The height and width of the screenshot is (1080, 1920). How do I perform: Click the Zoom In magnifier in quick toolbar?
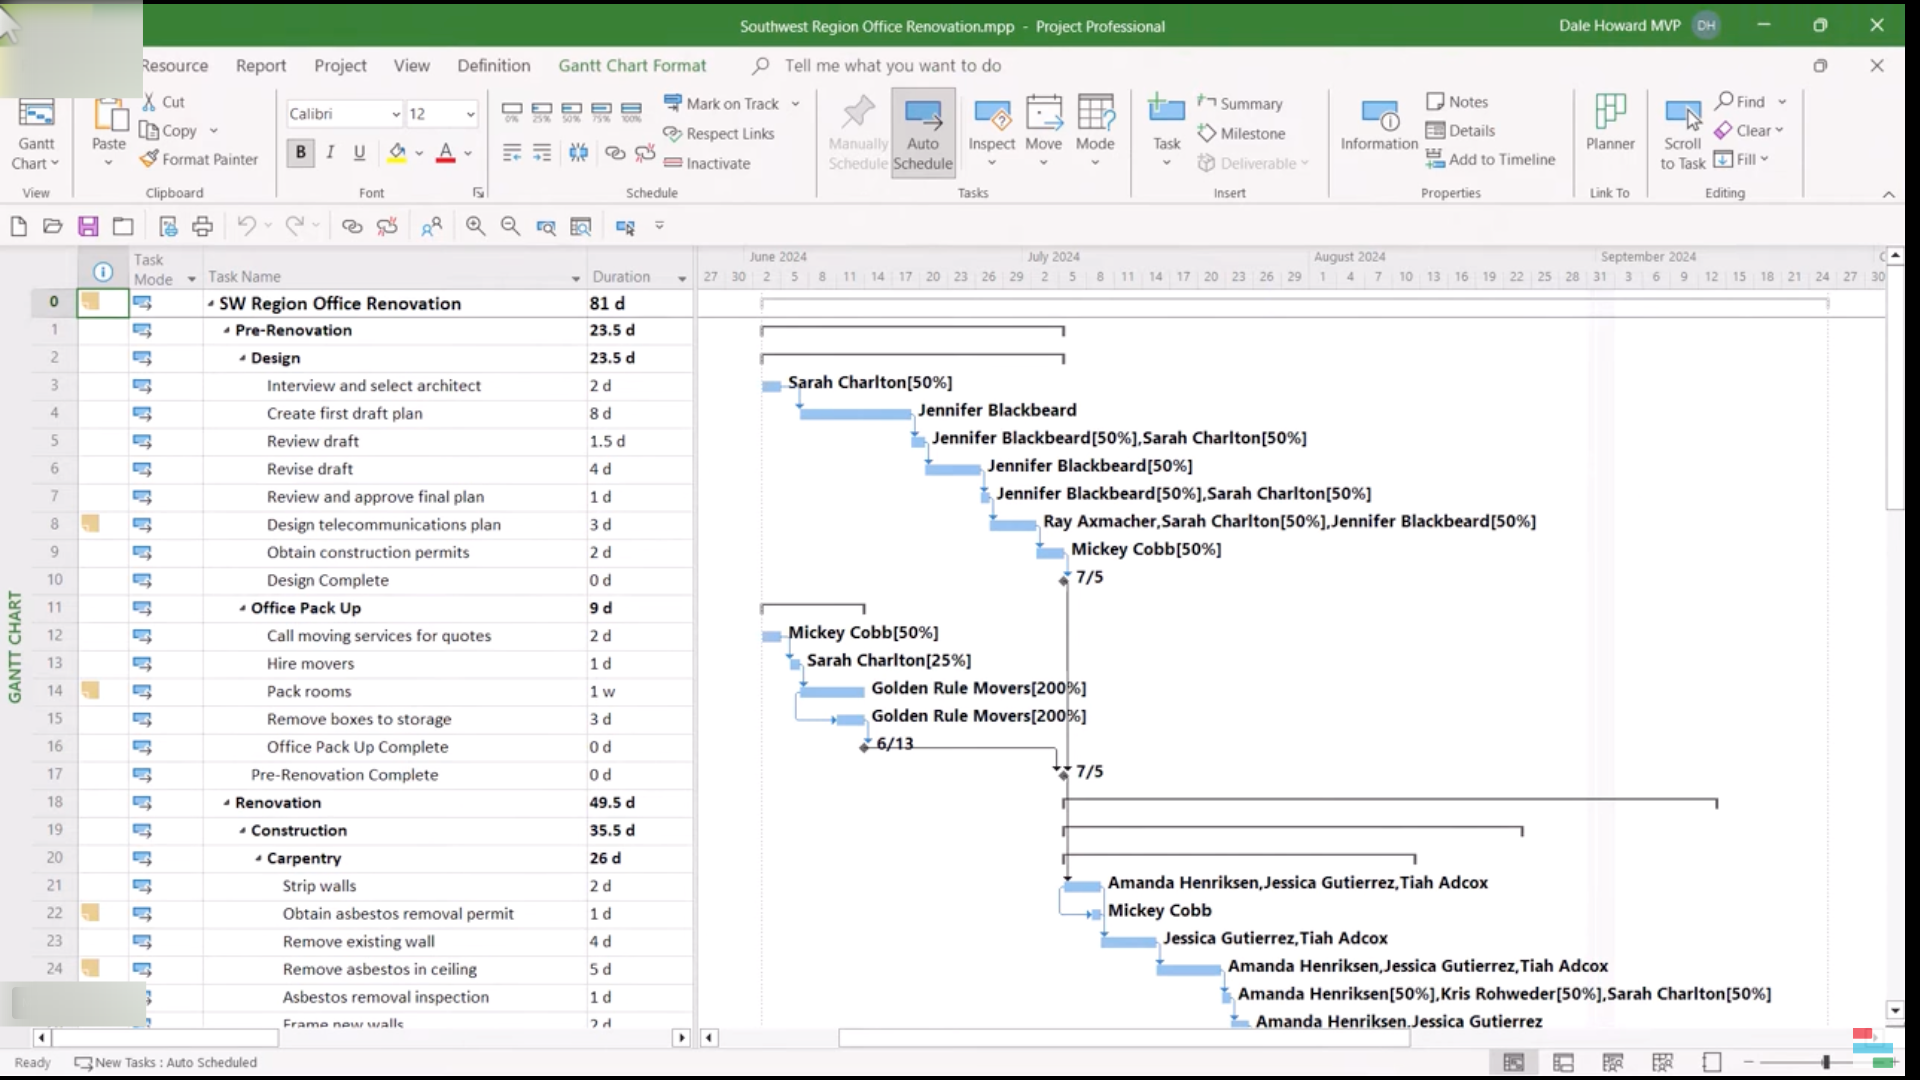click(475, 227)
